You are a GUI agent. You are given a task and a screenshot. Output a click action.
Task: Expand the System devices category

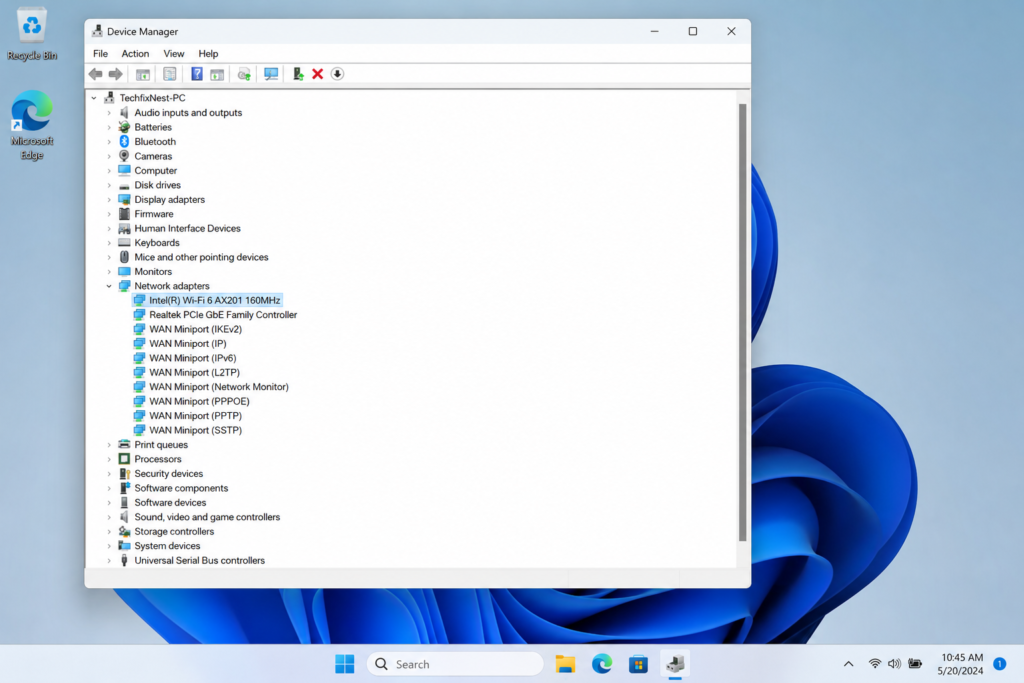pyautogui.click(x=109, y=546)
